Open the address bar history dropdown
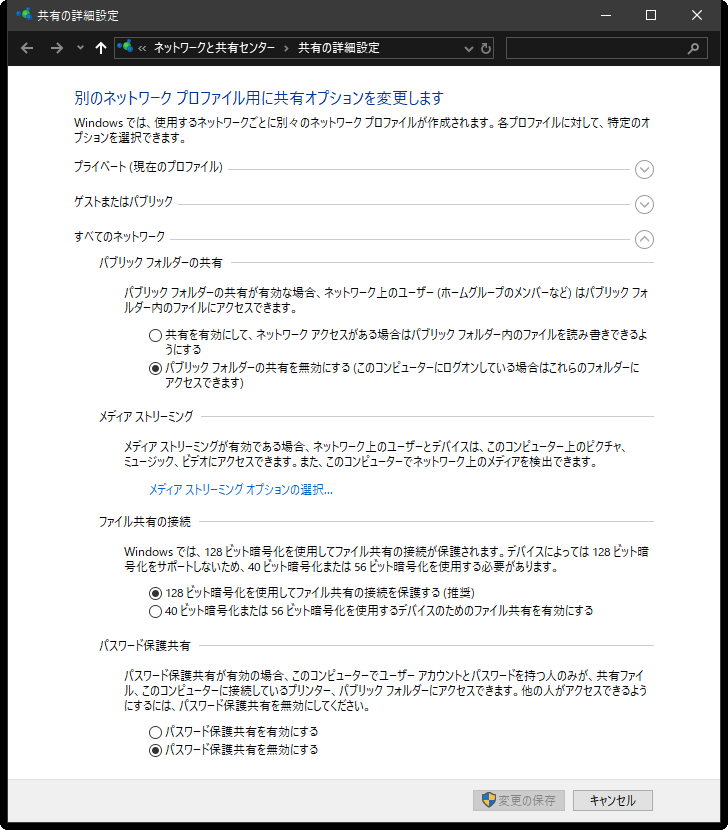 pos(469,49)
